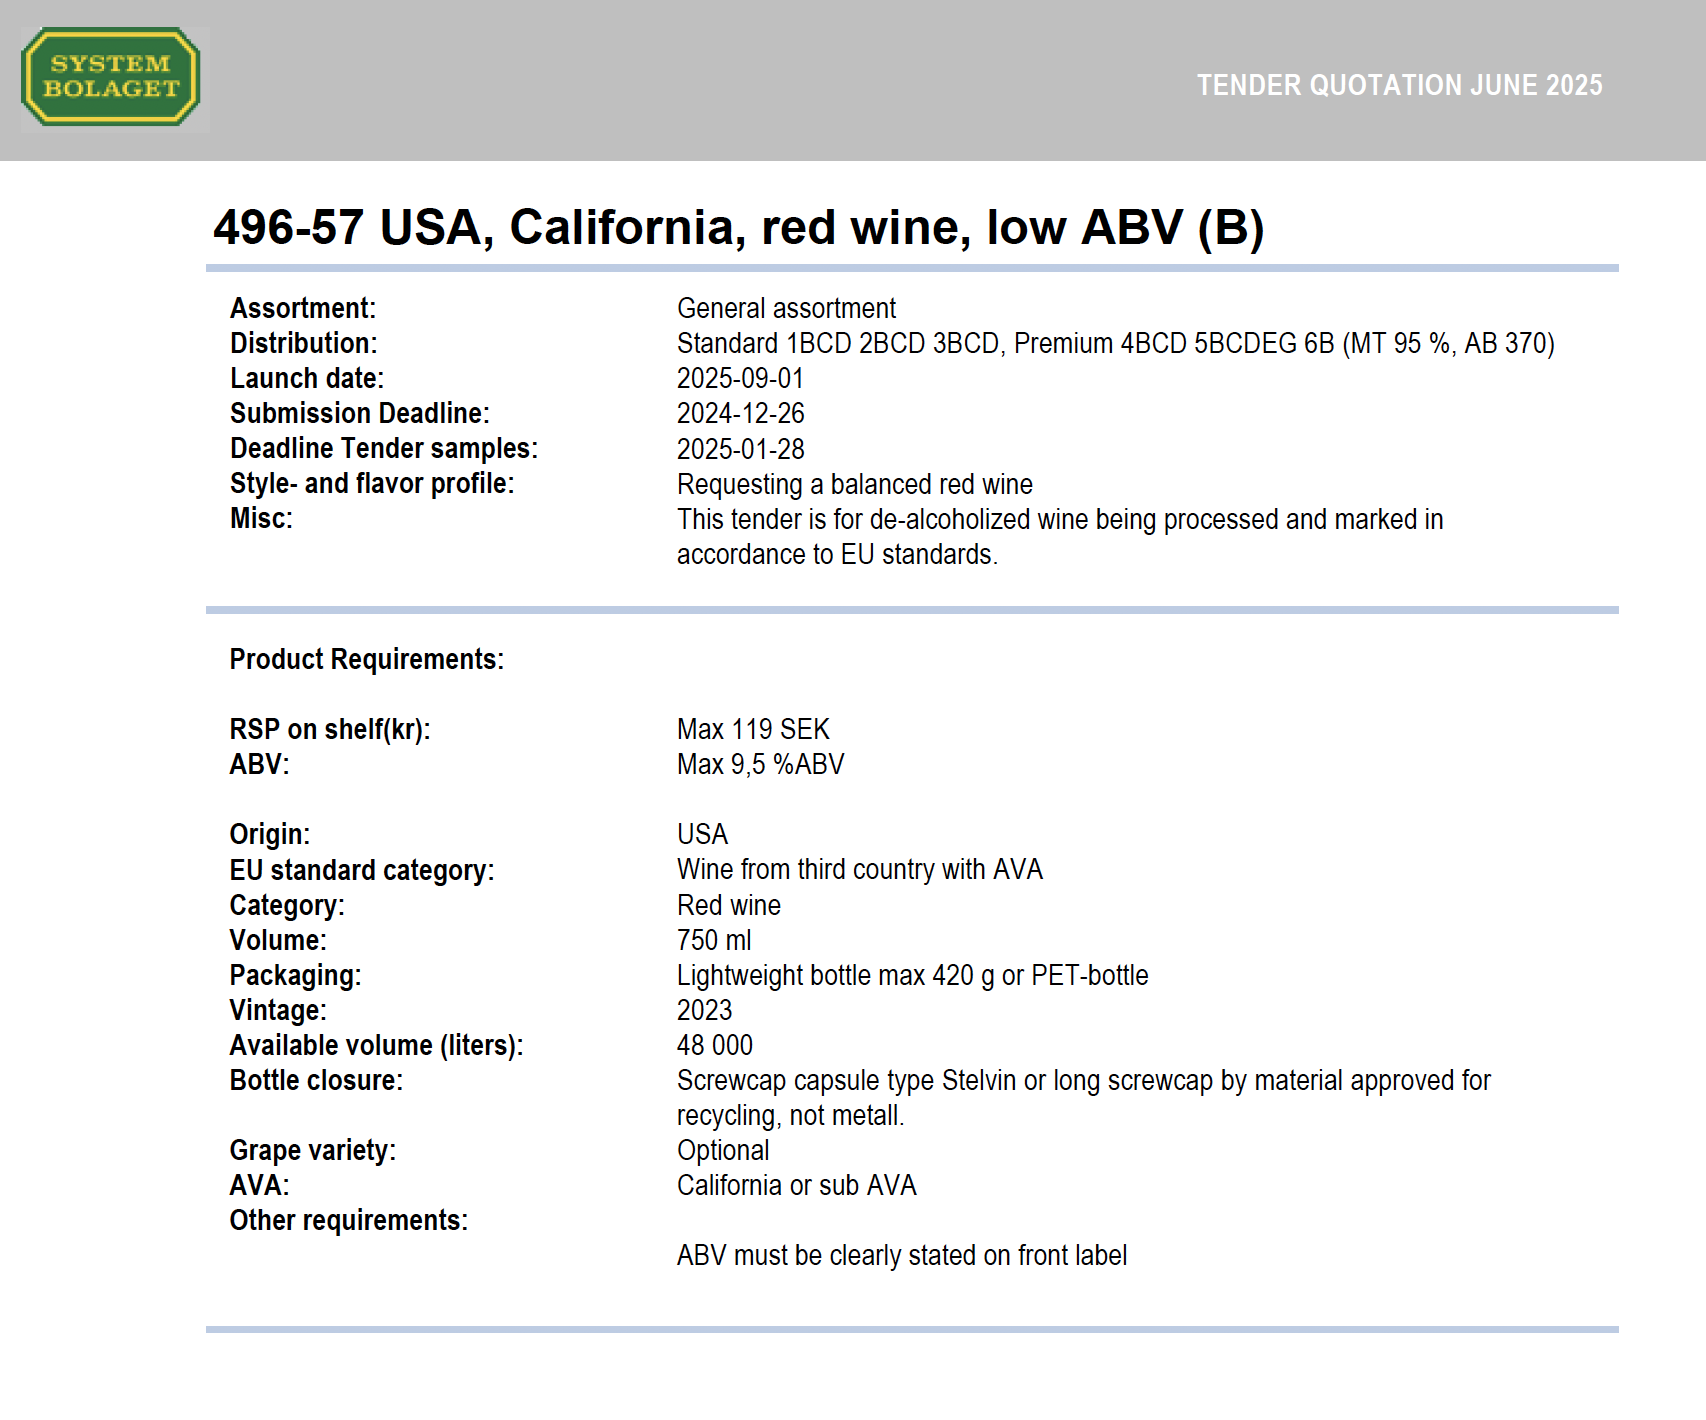Click the 496-57 USA California tender title

(738, 227)
